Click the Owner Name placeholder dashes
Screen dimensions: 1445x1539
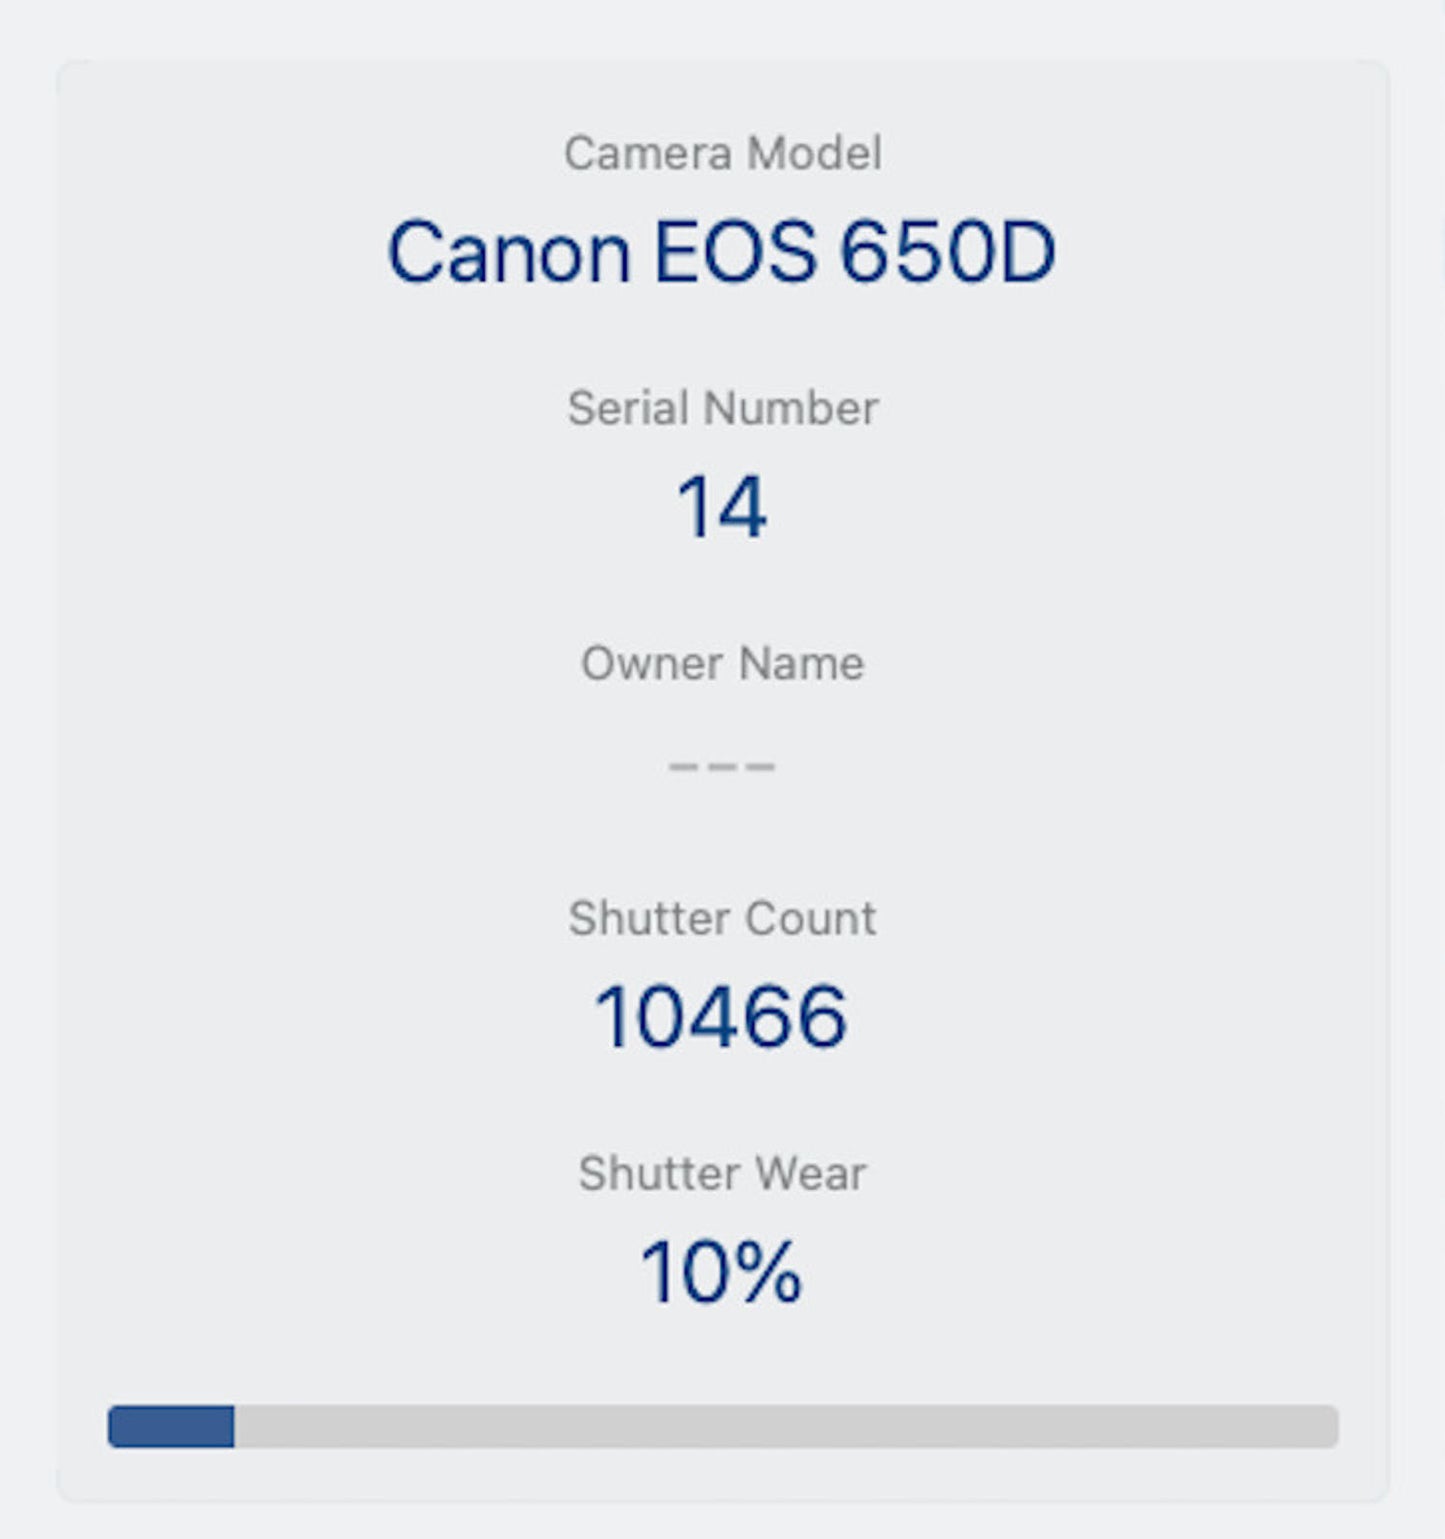pos(722,765)
